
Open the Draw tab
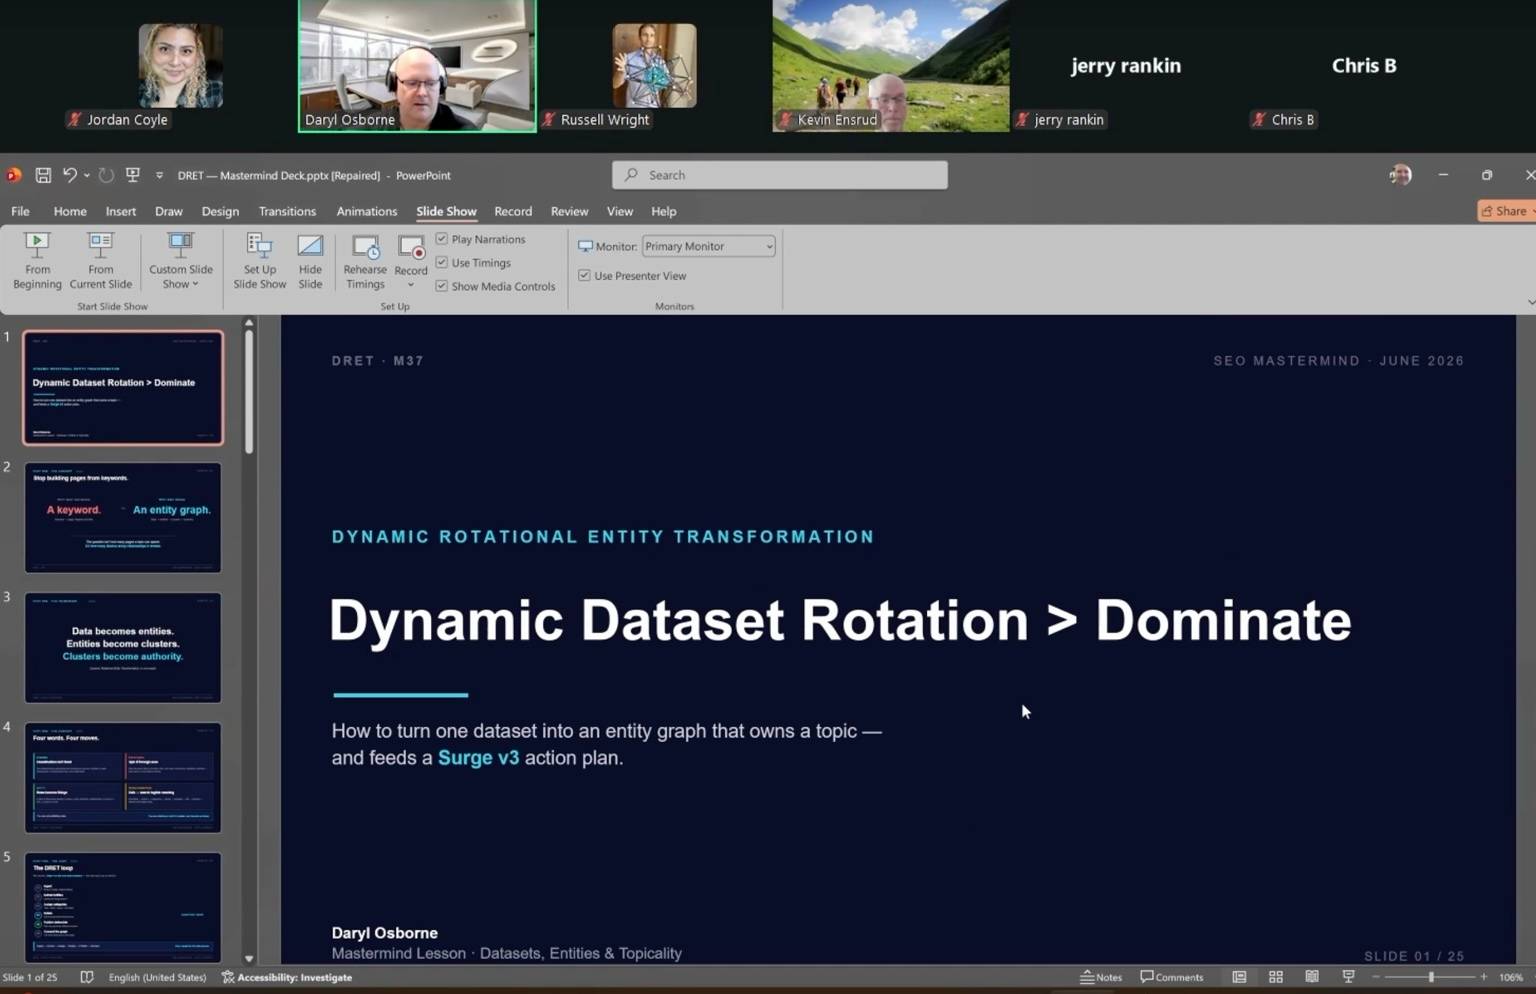169,211
